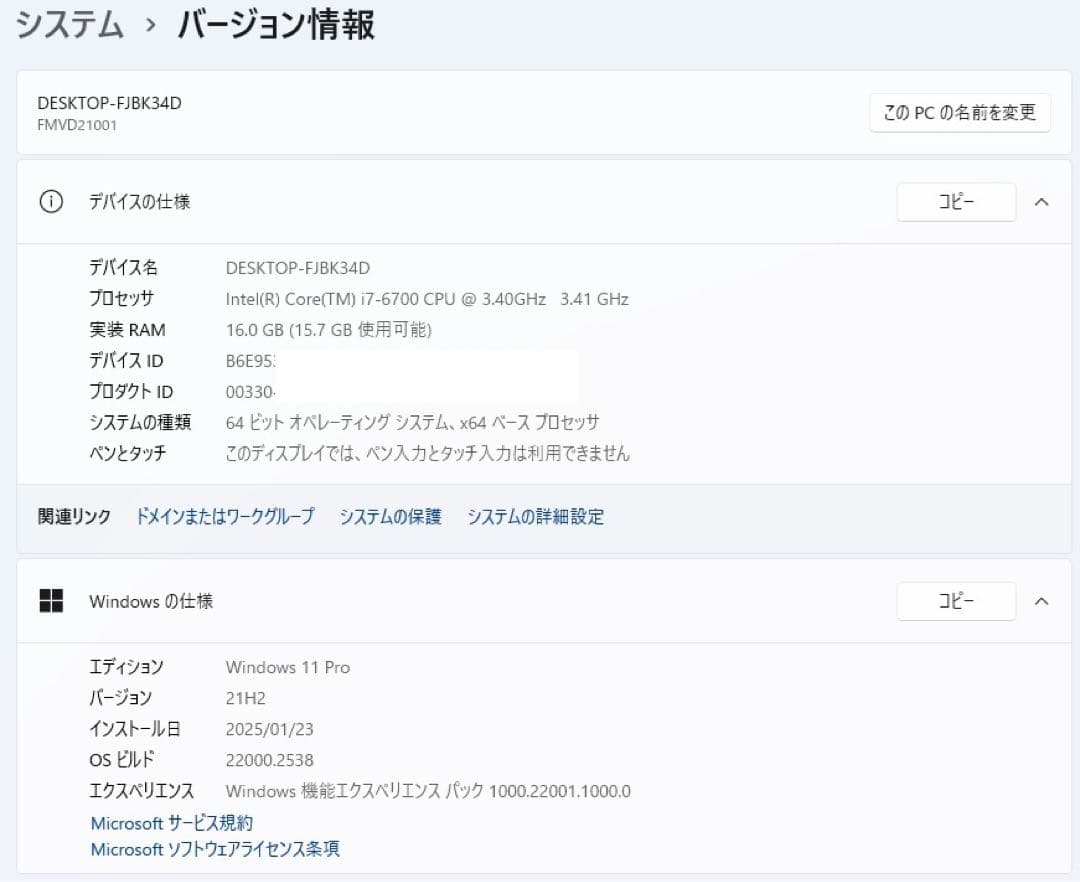Click the エクスペリエンス label
Screen dimensions: 1080x882
[x=141, y=791]
